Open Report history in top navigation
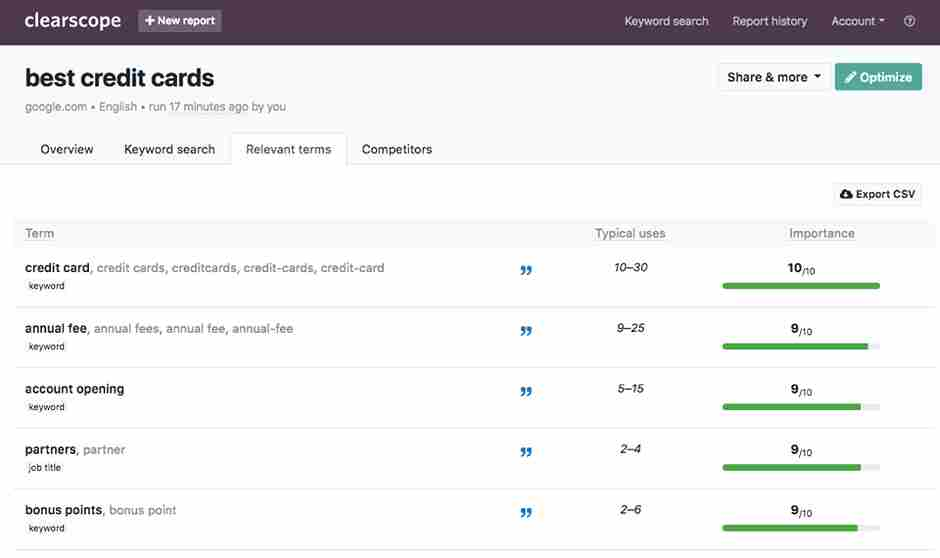 pos(770,22)
